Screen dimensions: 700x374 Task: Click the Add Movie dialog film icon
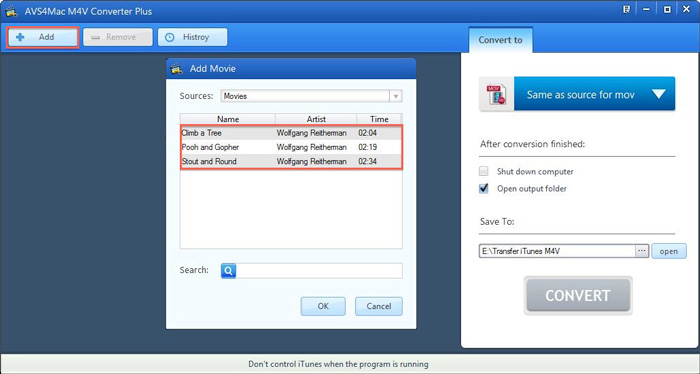pos(177,69)
